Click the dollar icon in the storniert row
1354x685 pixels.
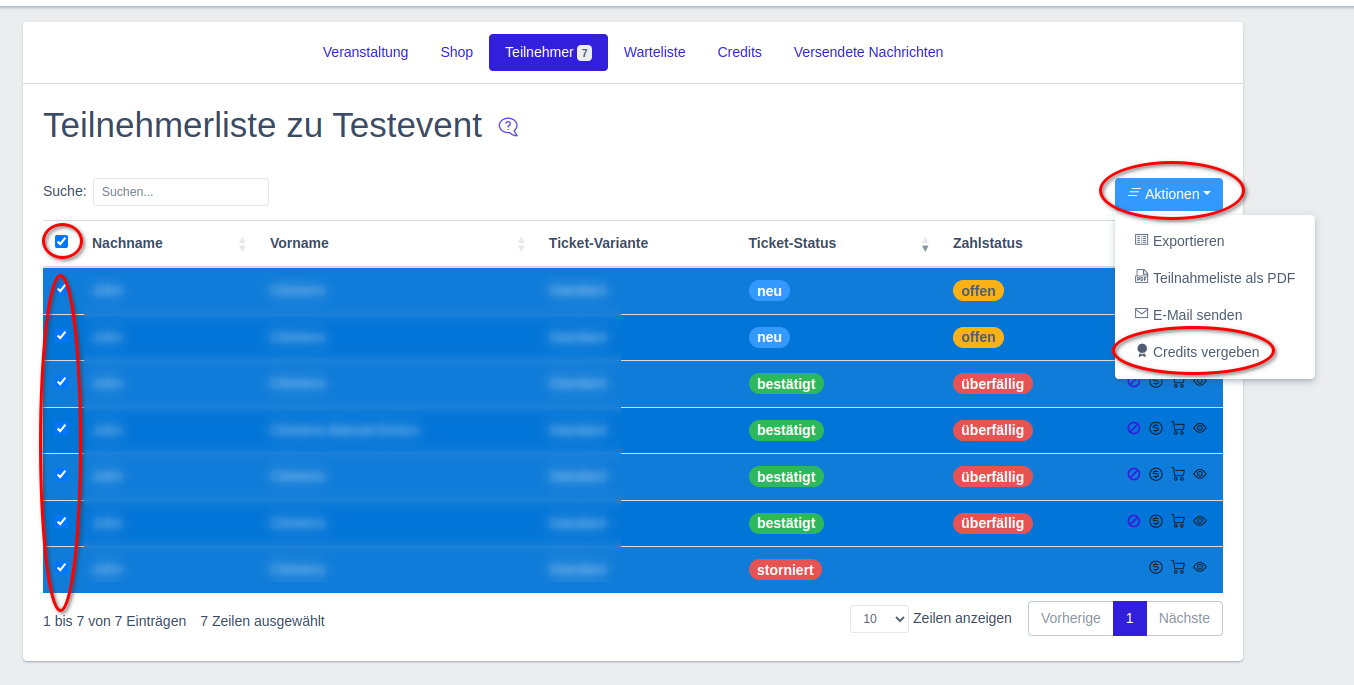pyautogui.click(x=1156, y=567)
